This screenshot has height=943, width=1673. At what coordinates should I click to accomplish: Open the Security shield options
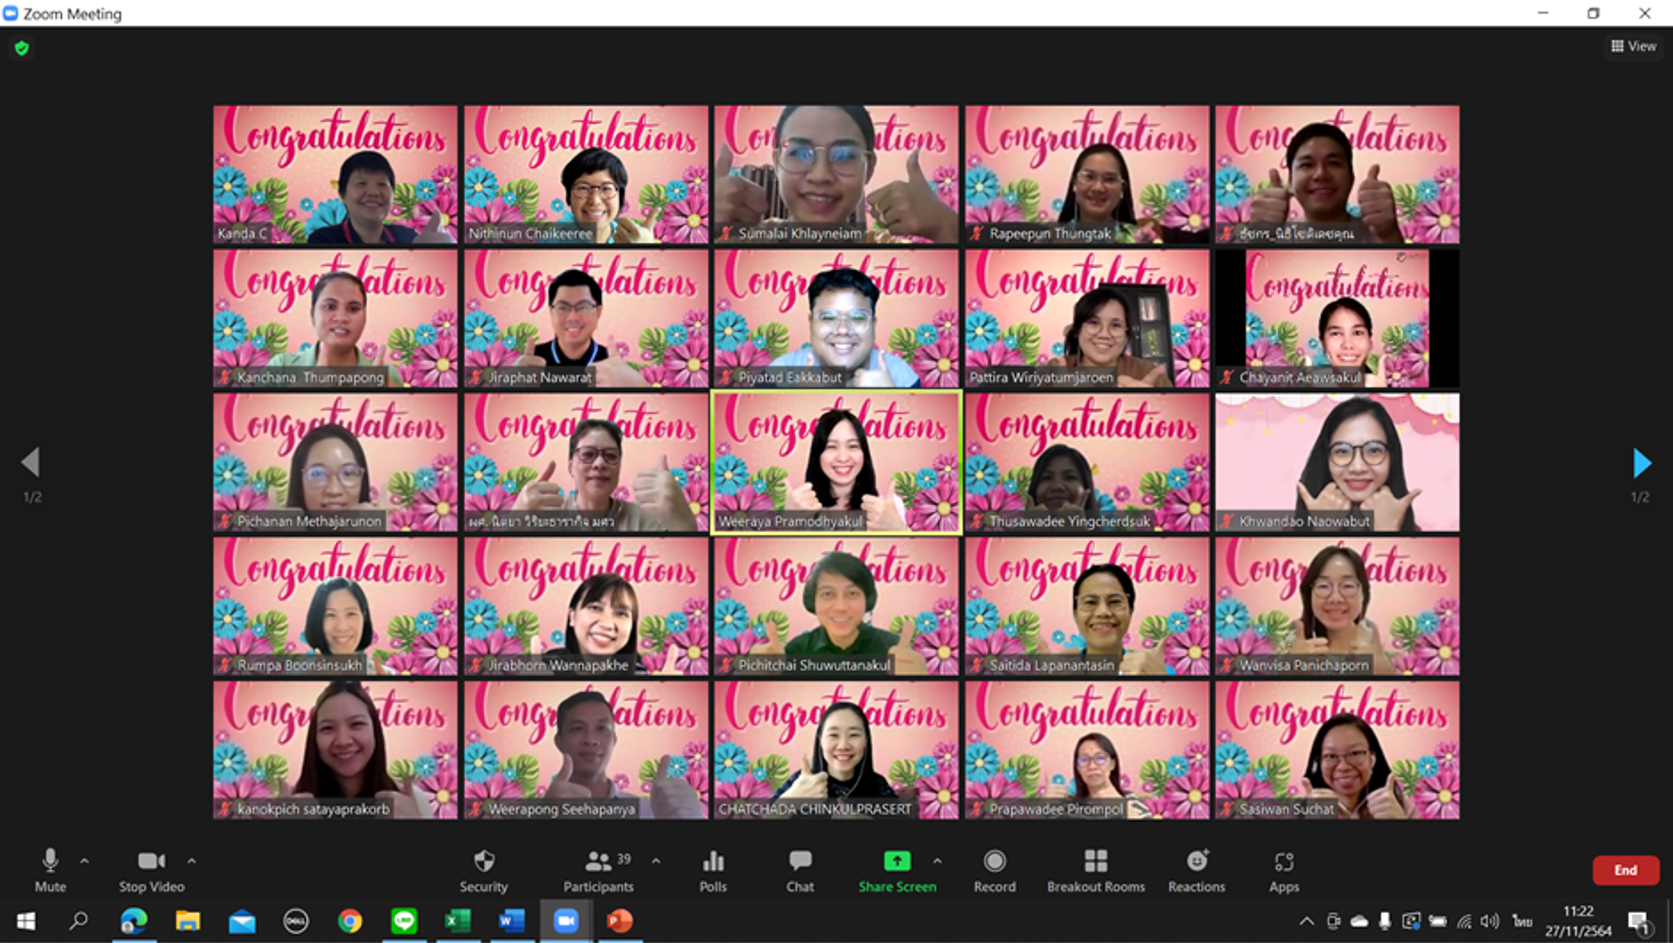point(484,869)
